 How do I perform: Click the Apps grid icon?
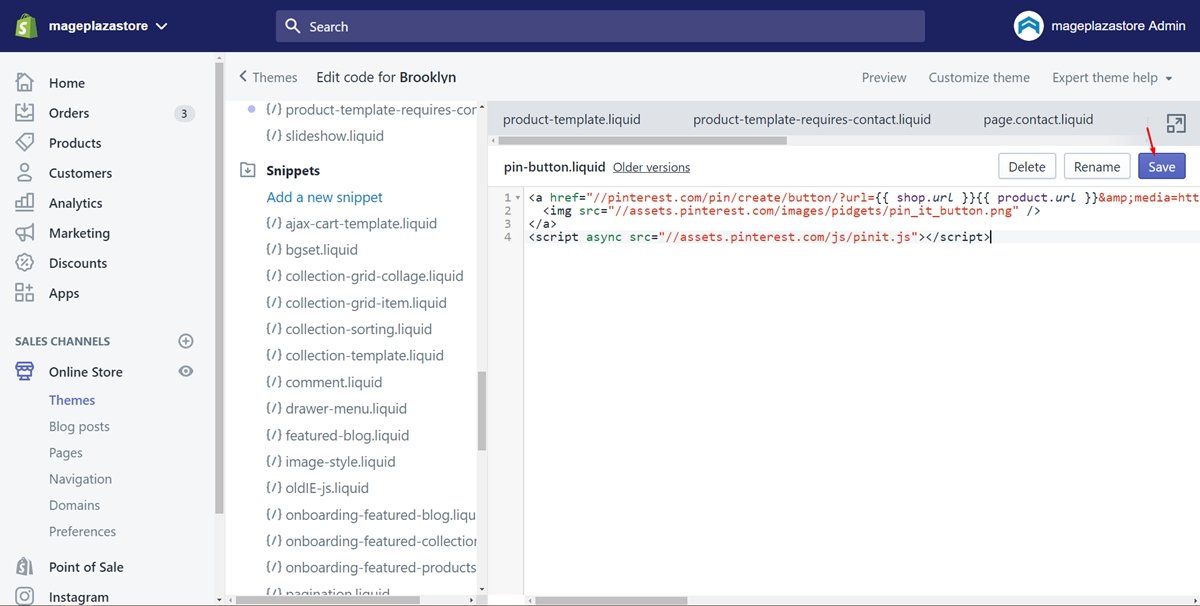point(25,293)
